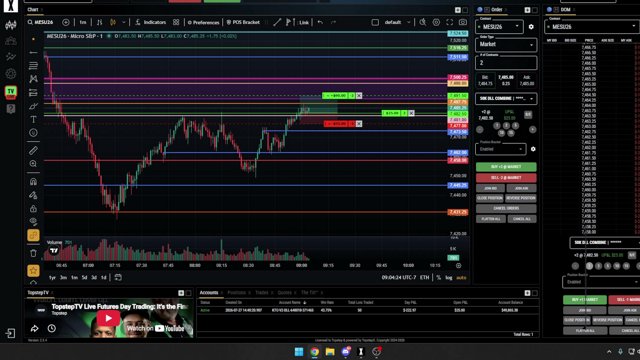Open Position Bracket settings gear
Viewport: 640px width, 360px height.
pos(533,149)
